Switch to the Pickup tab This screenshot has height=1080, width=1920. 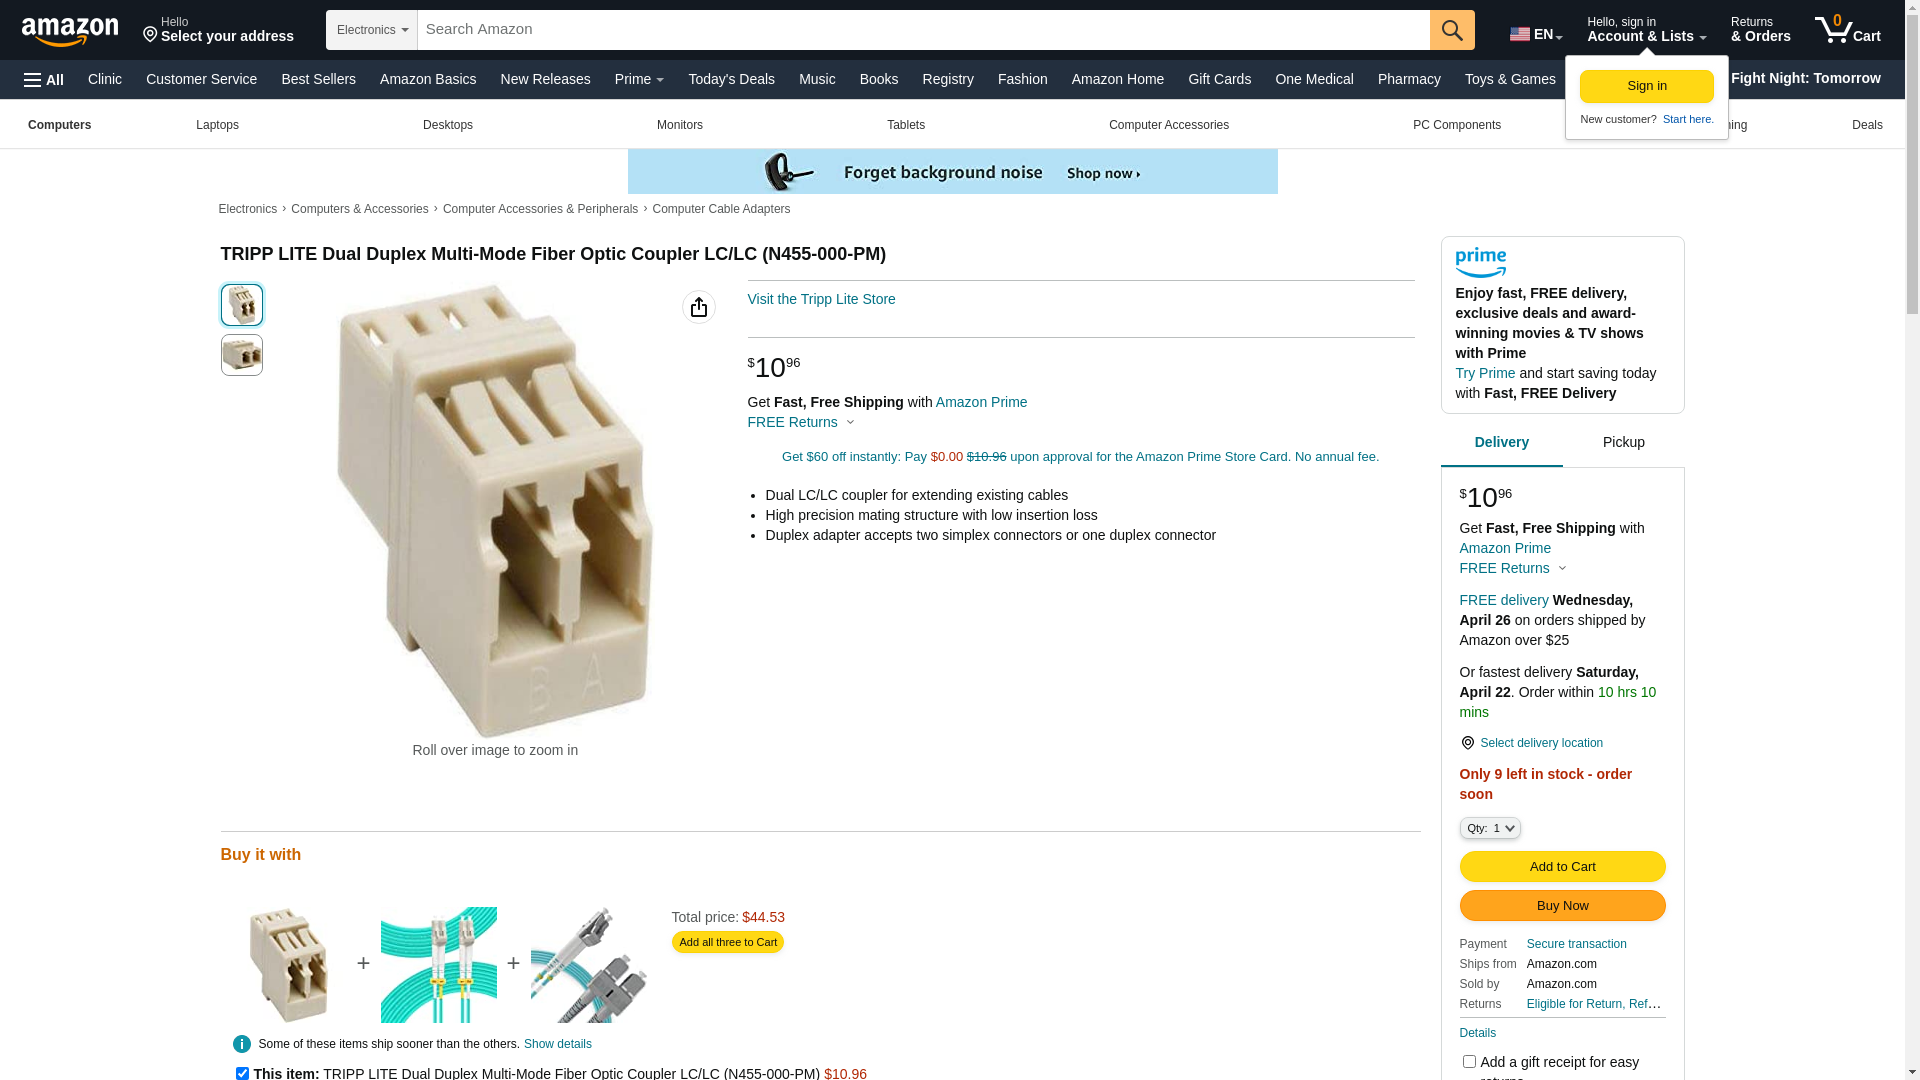(1624, 442)
